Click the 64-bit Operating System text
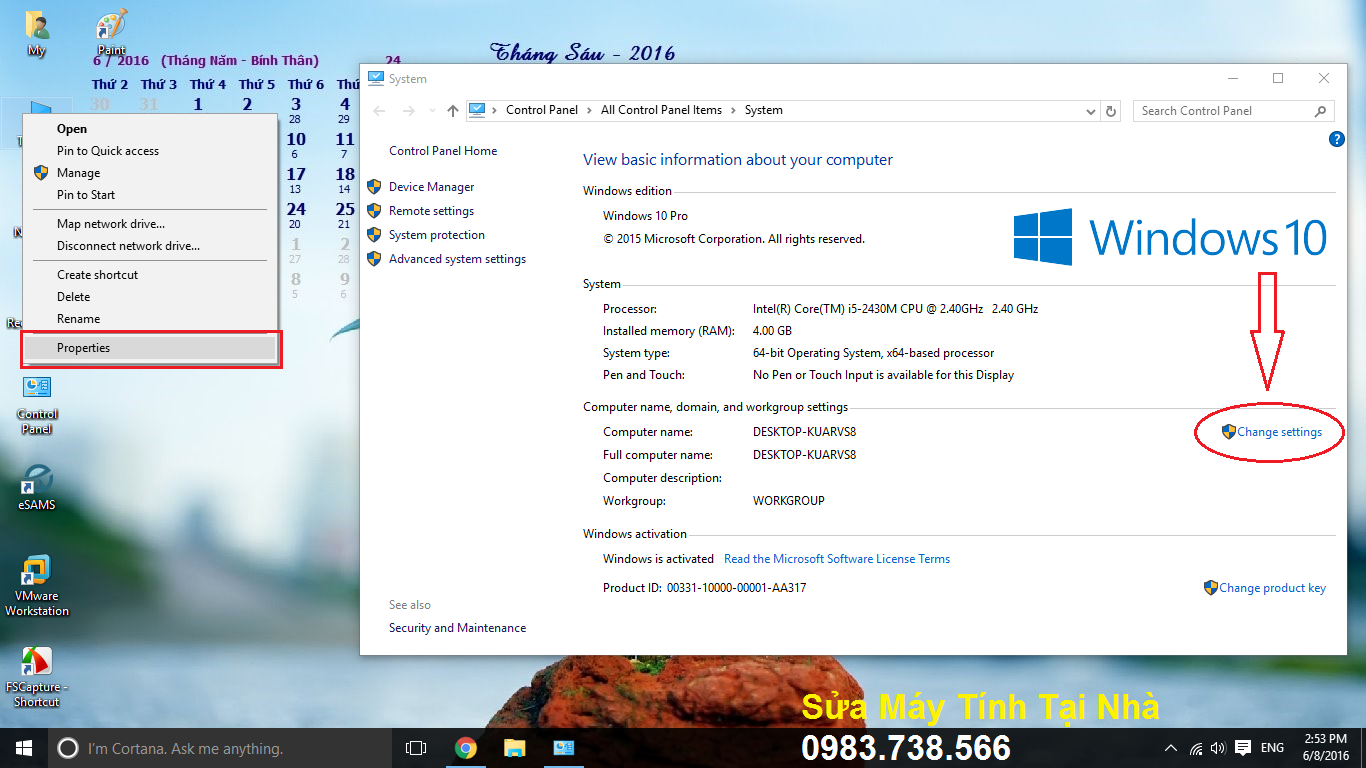This screenshot has height=768, width=1366. click(874, 353)
